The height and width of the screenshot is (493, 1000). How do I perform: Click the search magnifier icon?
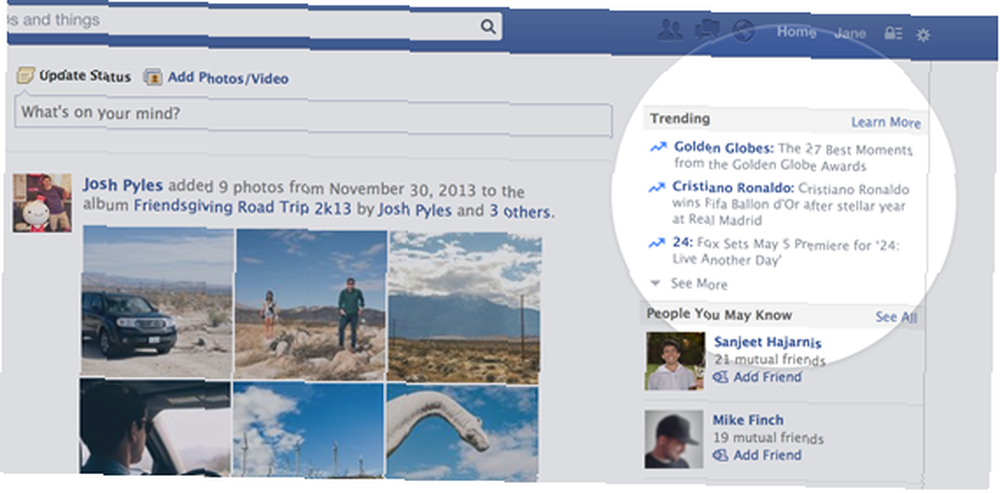[488, 26]
